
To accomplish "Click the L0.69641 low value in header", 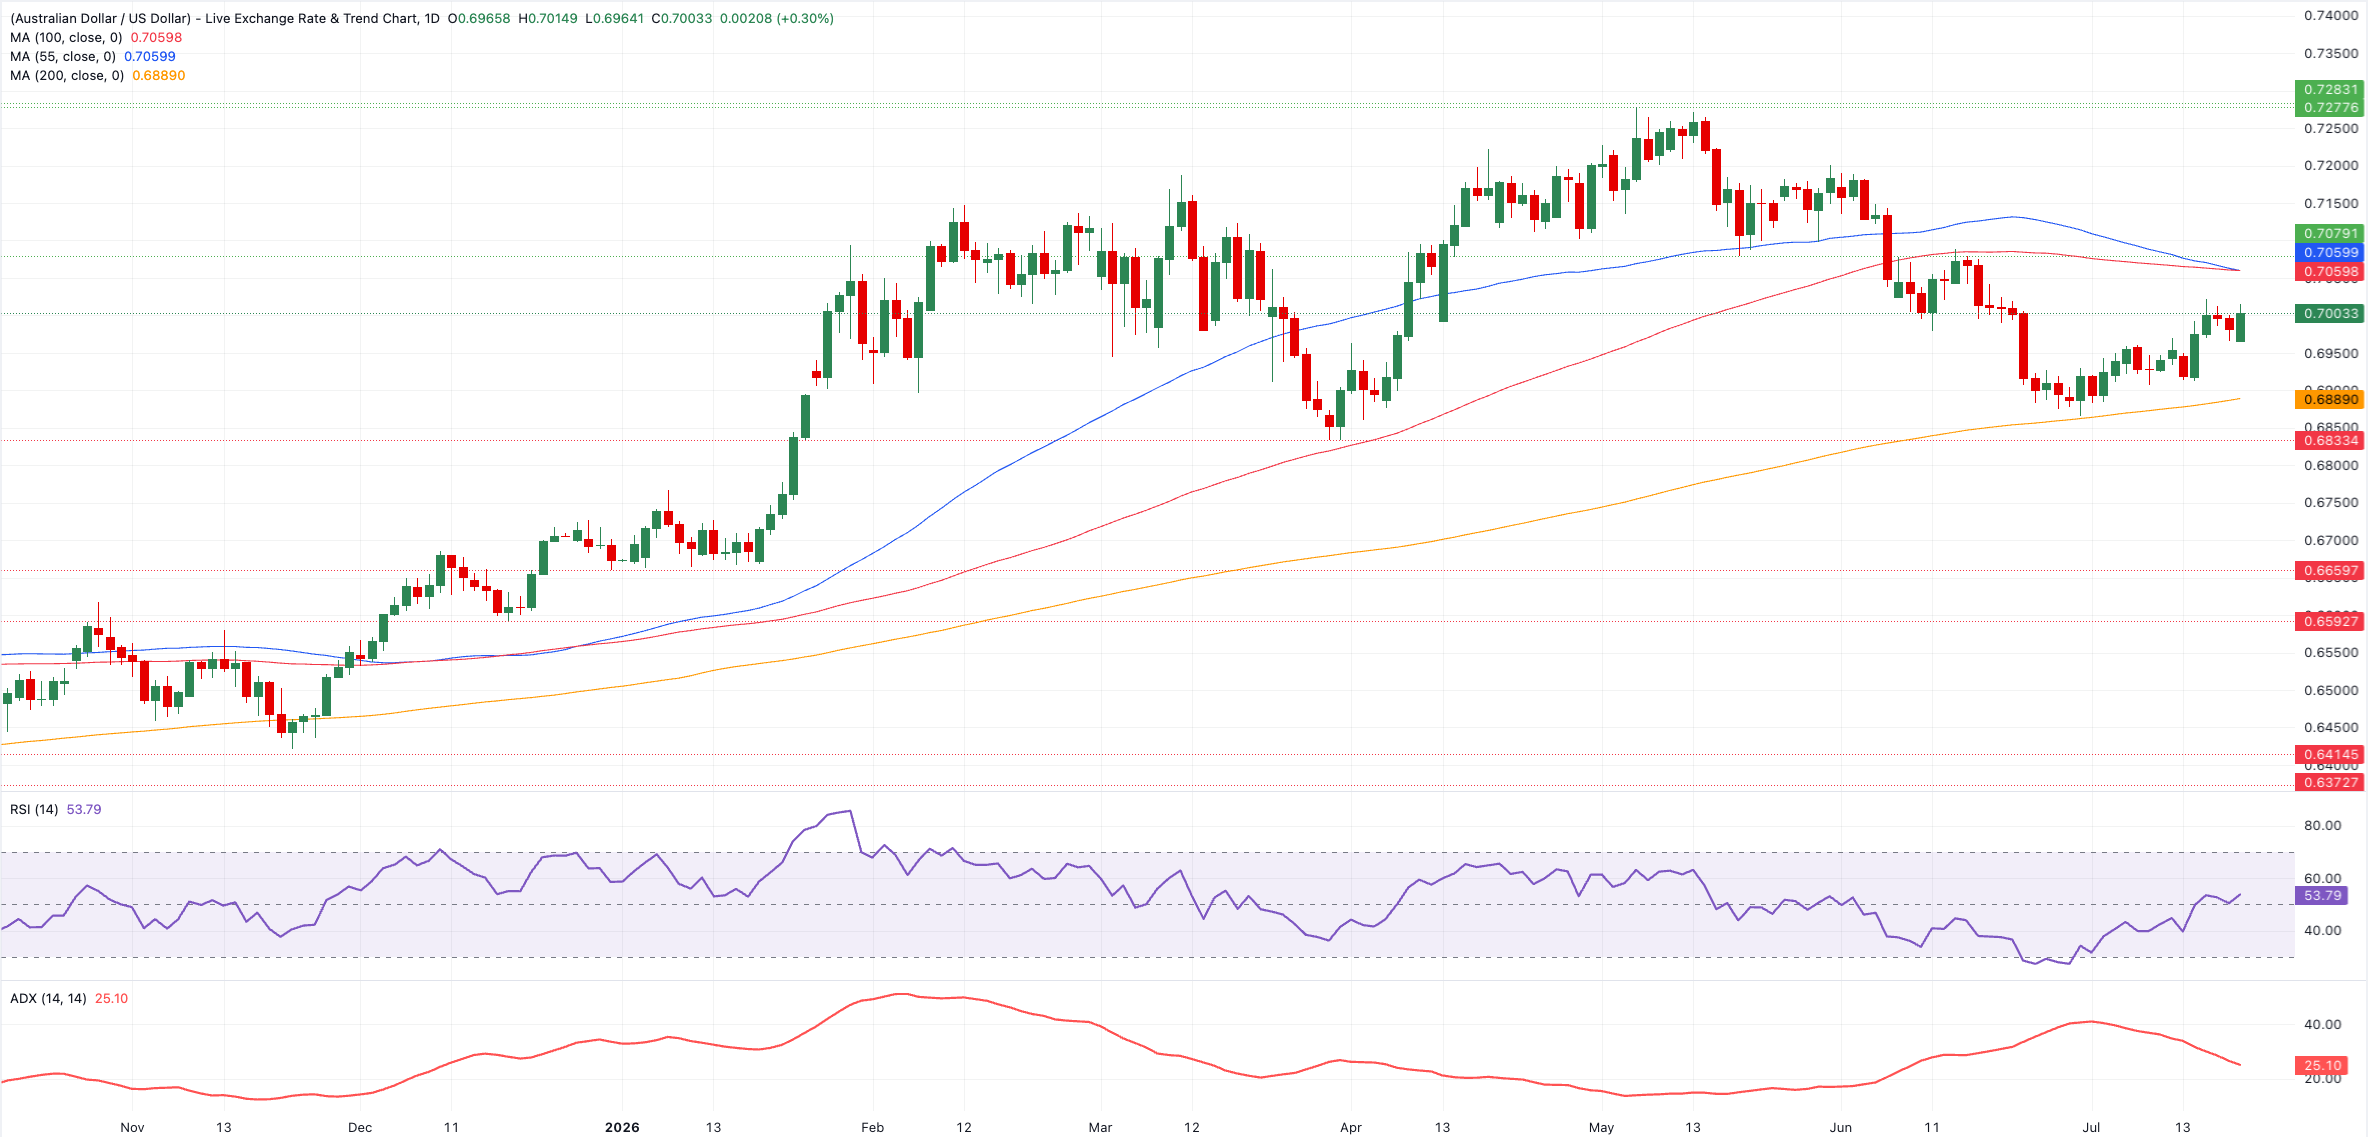I will [614, 18].
